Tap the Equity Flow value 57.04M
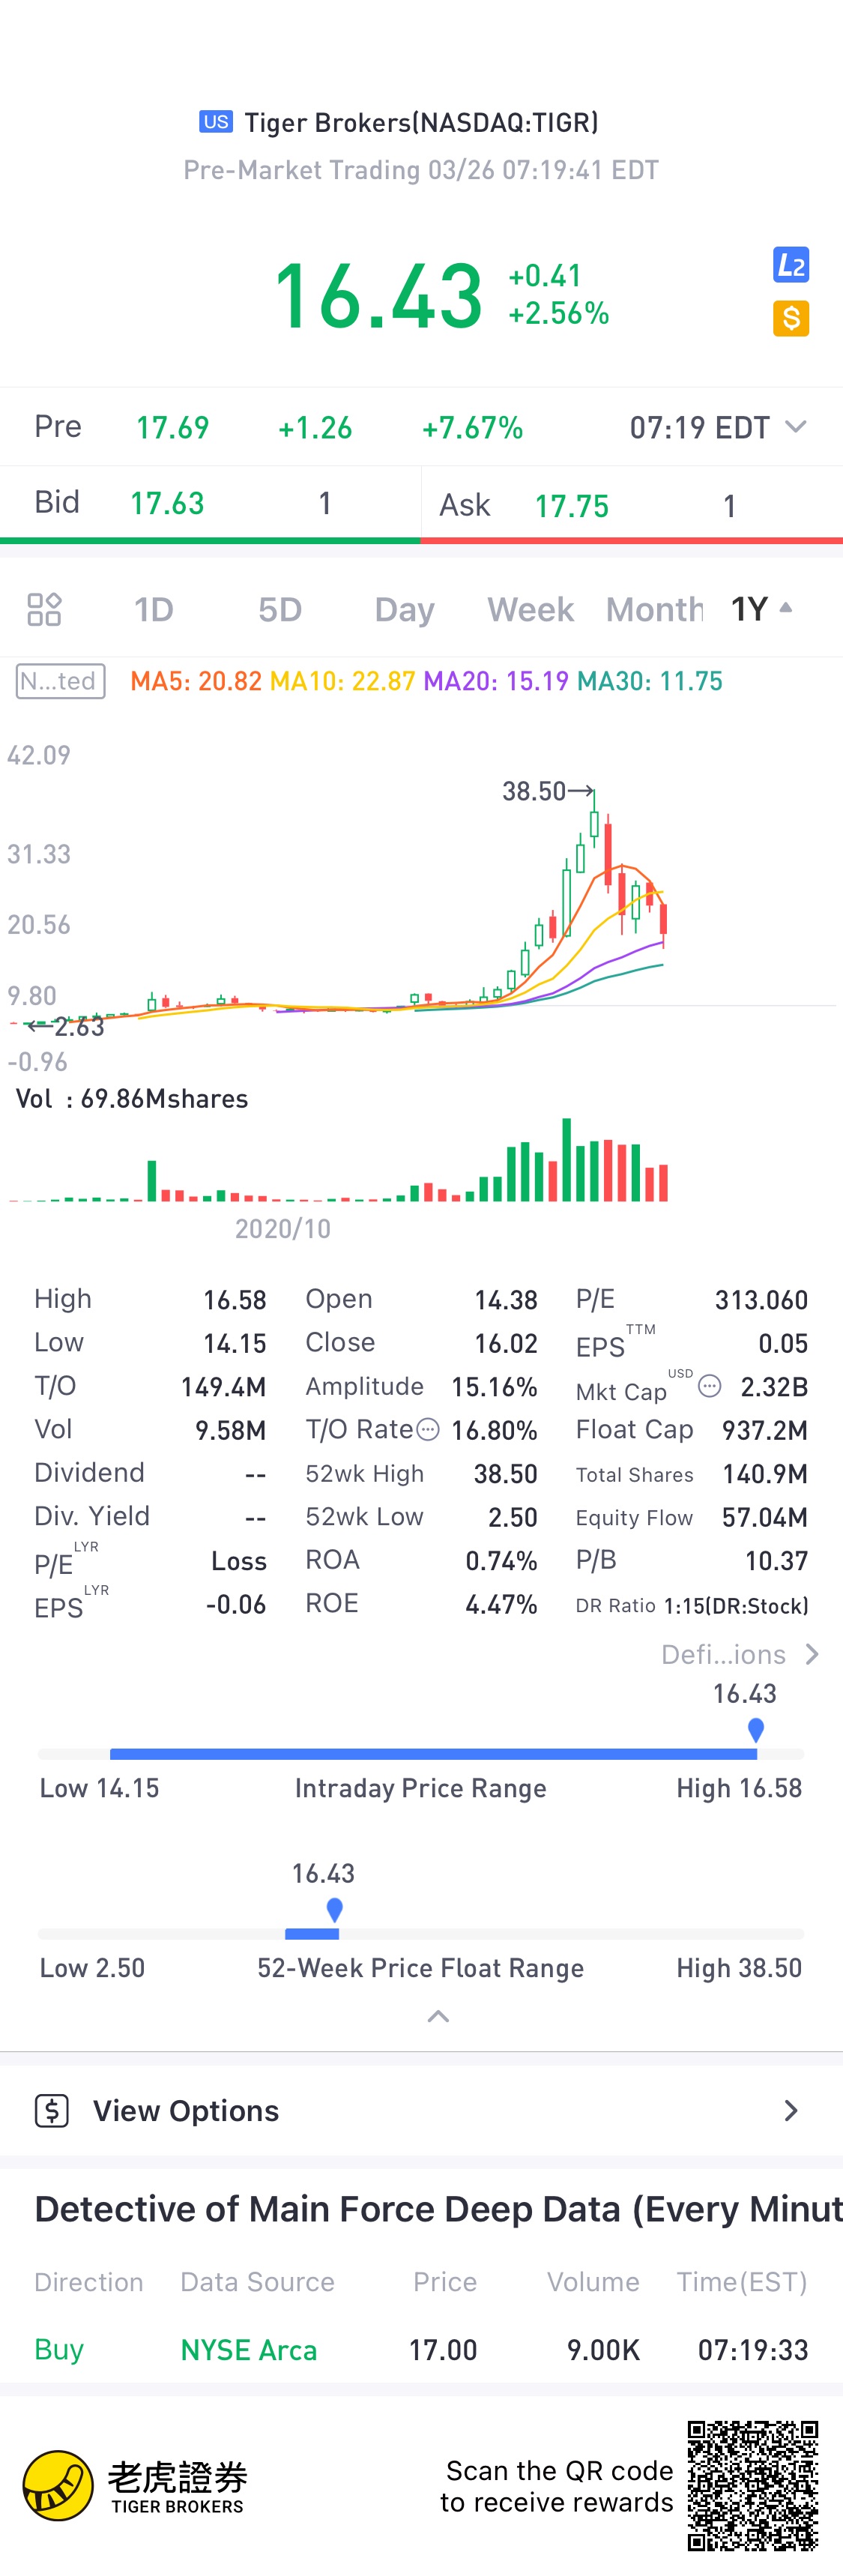843x2576 pixels. 765,1517
